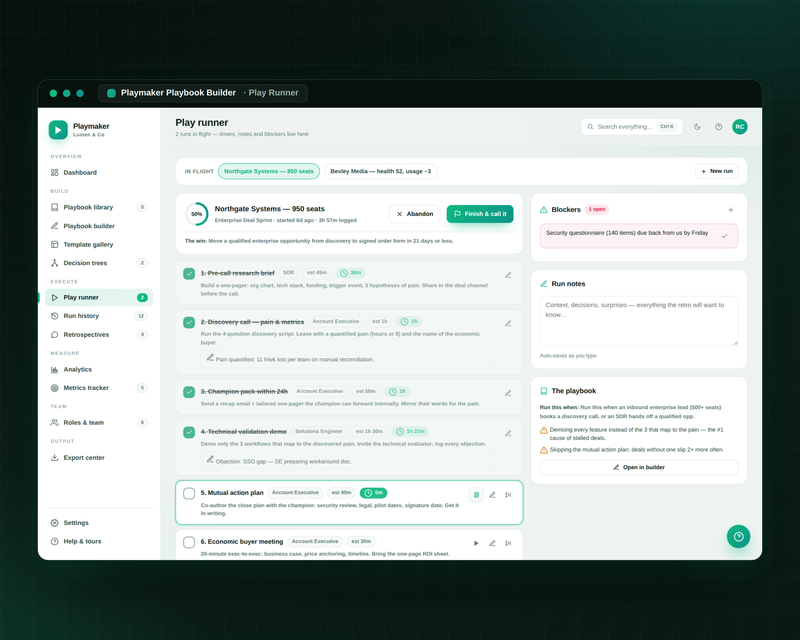Edit the Pre-call research brief step

(508, 275)
